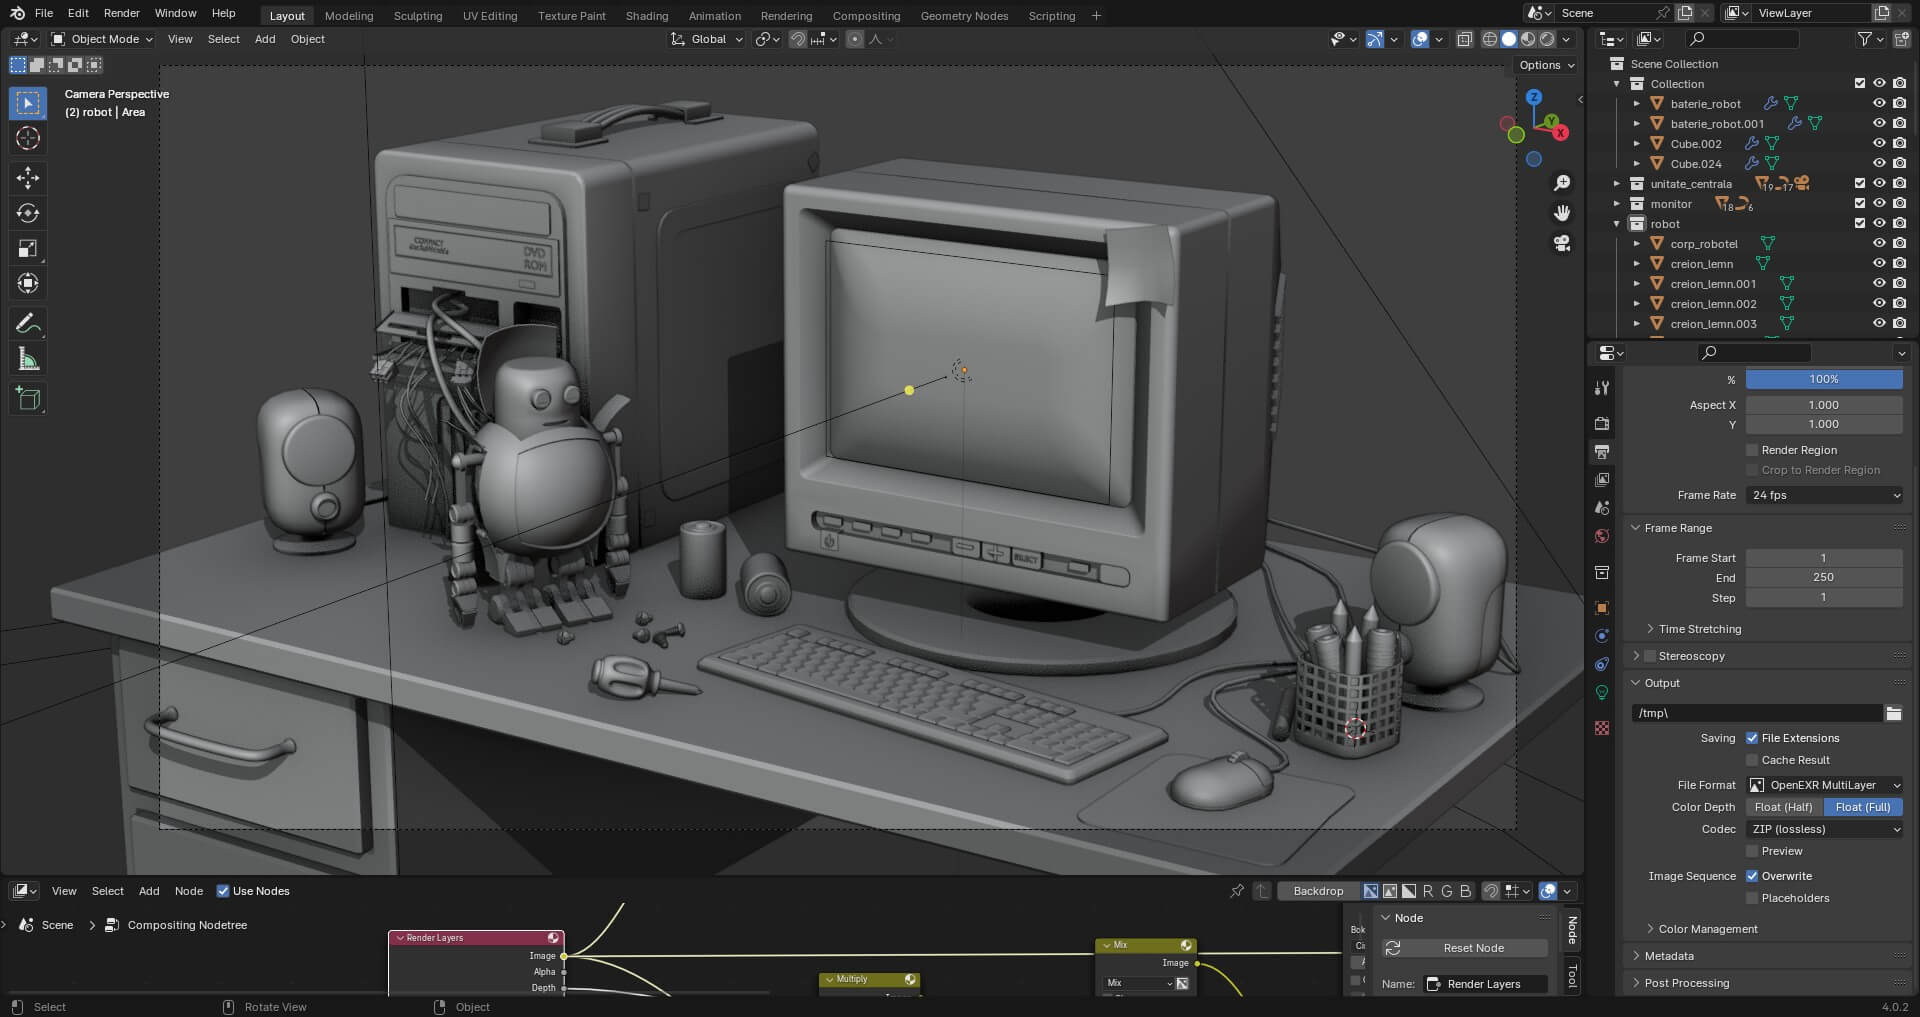The image size is (1920, 1017).
Task: Expand the Color Management section
Action: point(1707,929)
